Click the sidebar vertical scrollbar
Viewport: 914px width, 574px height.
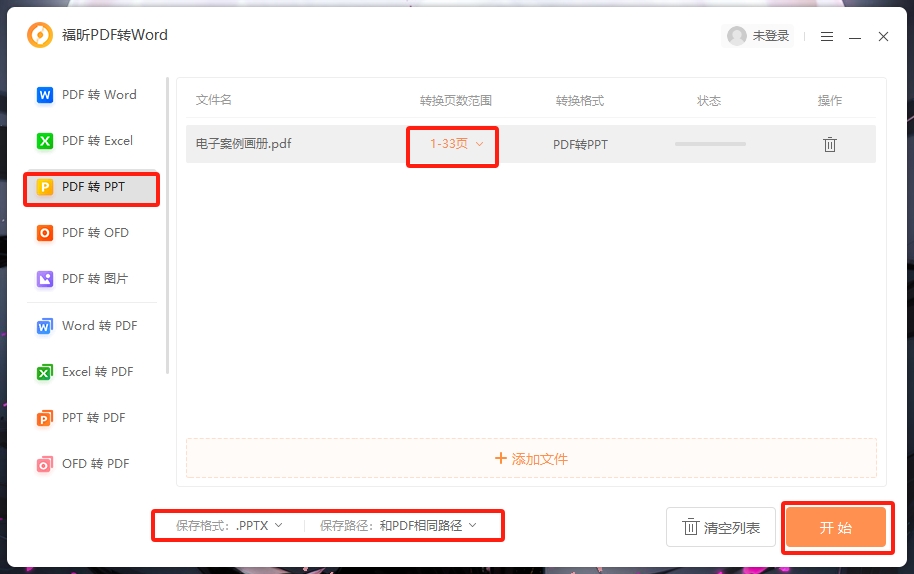pyautogui.click(x=167, y=225)
